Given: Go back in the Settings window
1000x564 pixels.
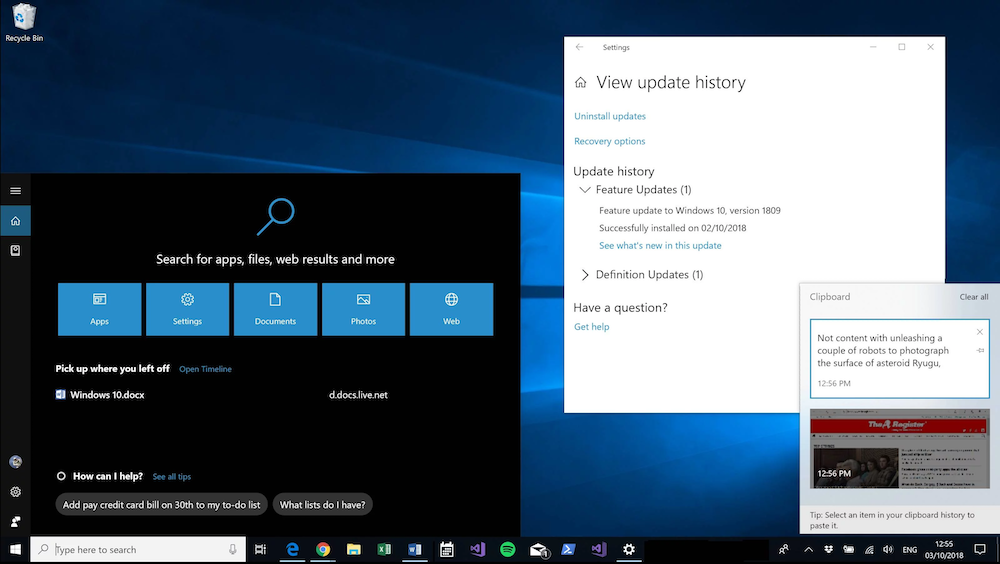Looking at the screenshot, I should tap(579, 47).
